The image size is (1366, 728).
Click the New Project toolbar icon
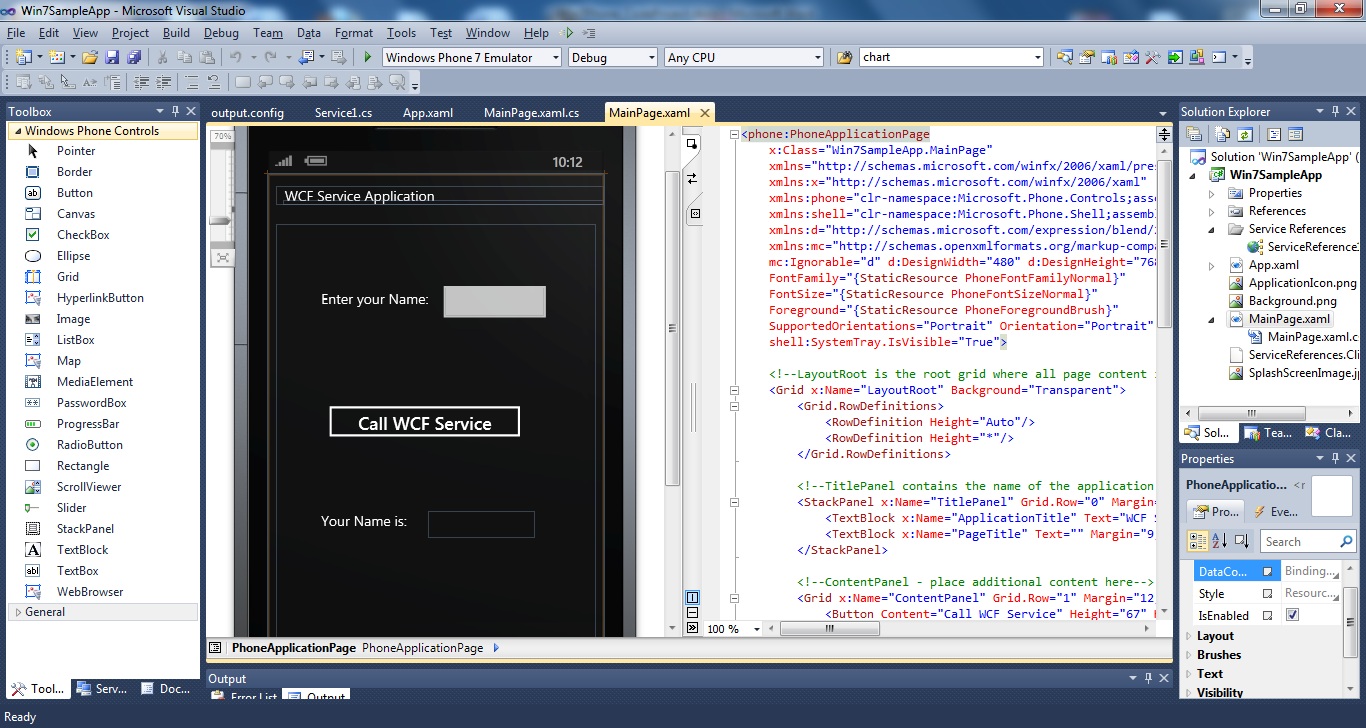23,57
